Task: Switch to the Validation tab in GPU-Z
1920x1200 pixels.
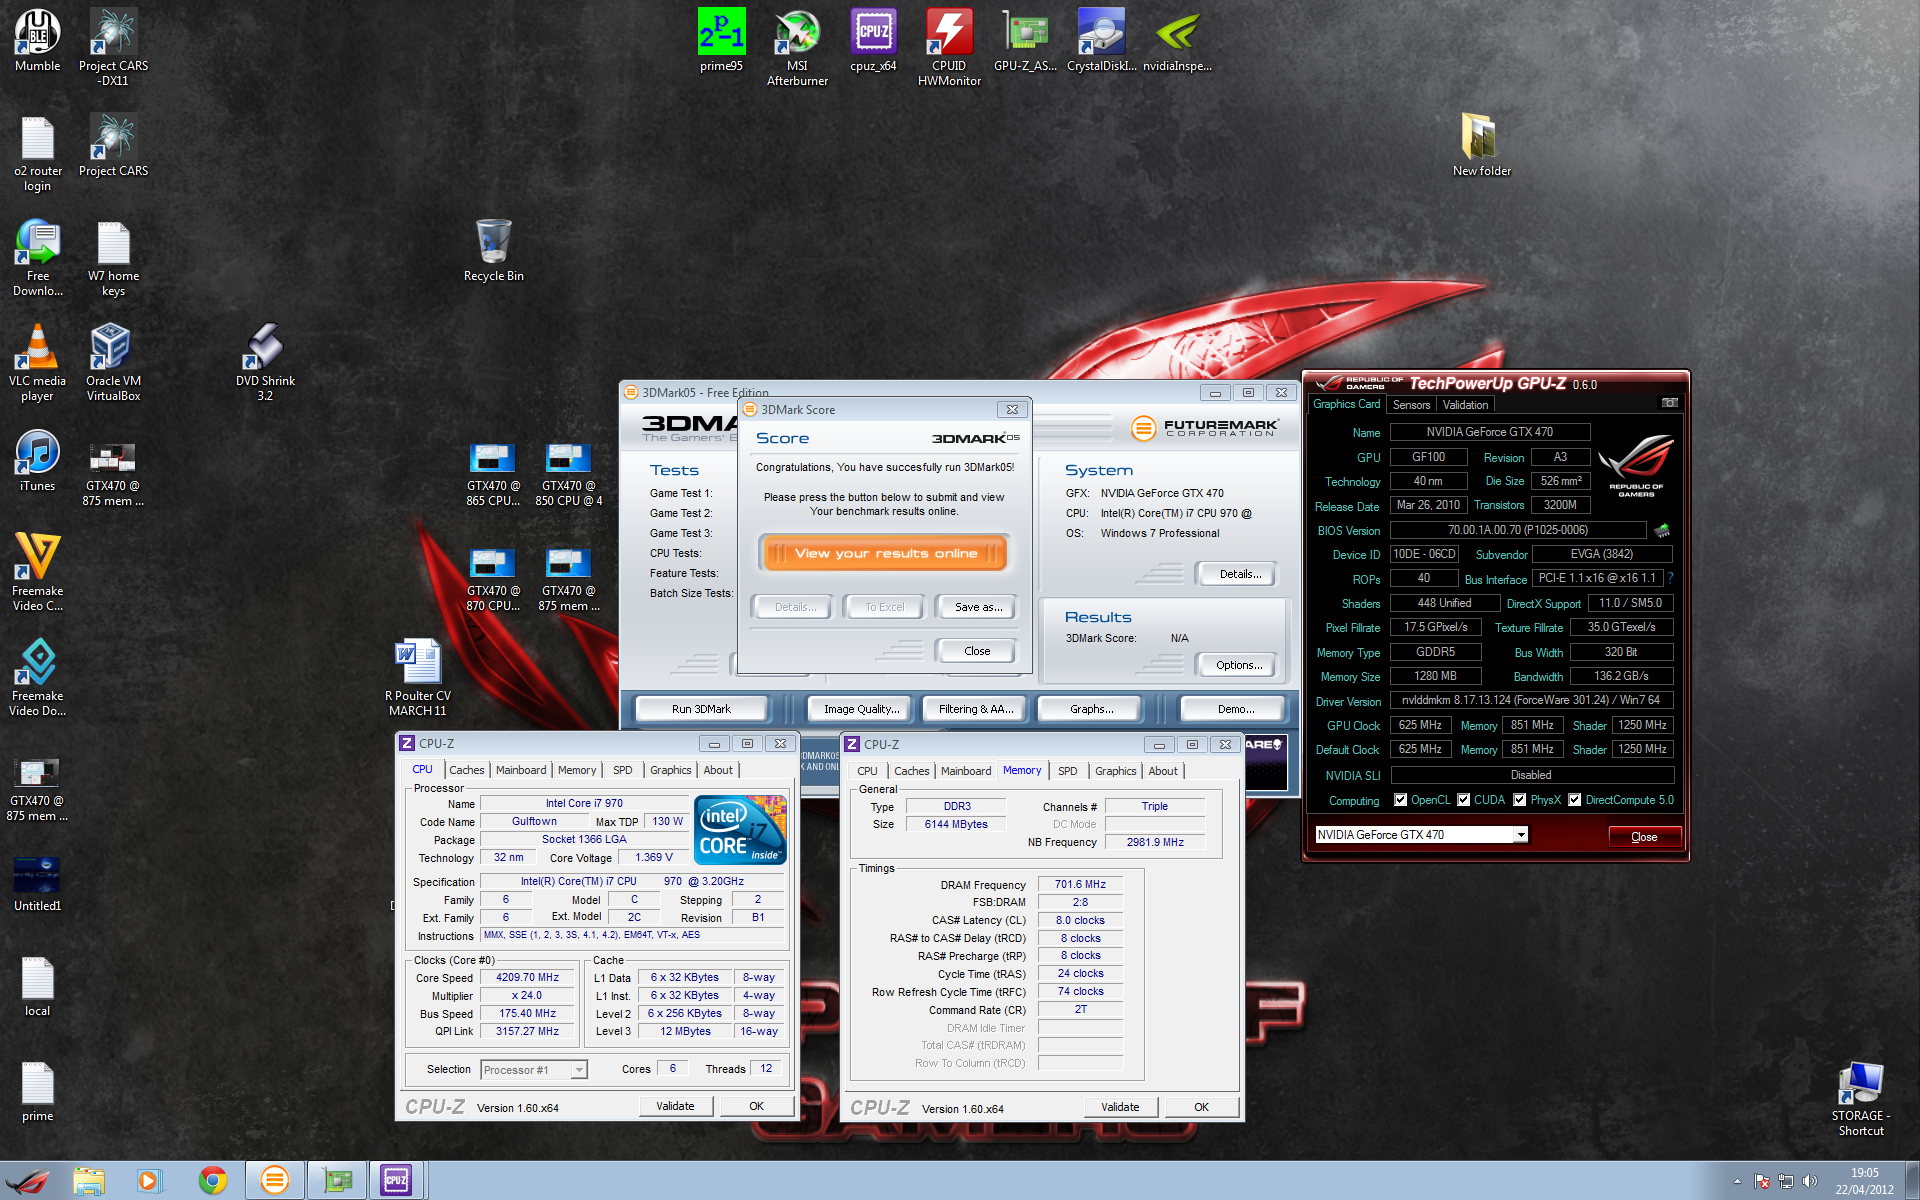Action: (1465, 405)
